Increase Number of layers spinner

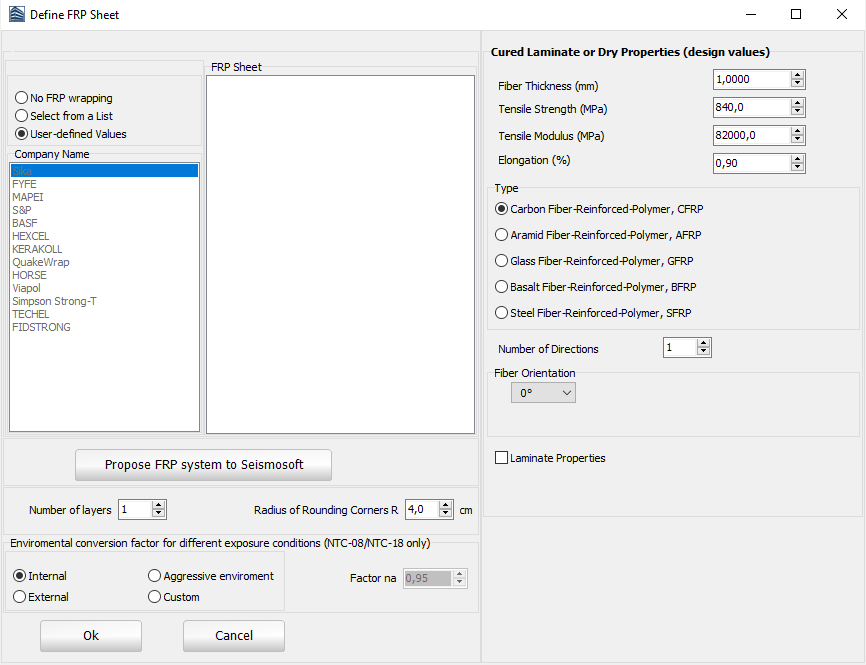(158, 505)
